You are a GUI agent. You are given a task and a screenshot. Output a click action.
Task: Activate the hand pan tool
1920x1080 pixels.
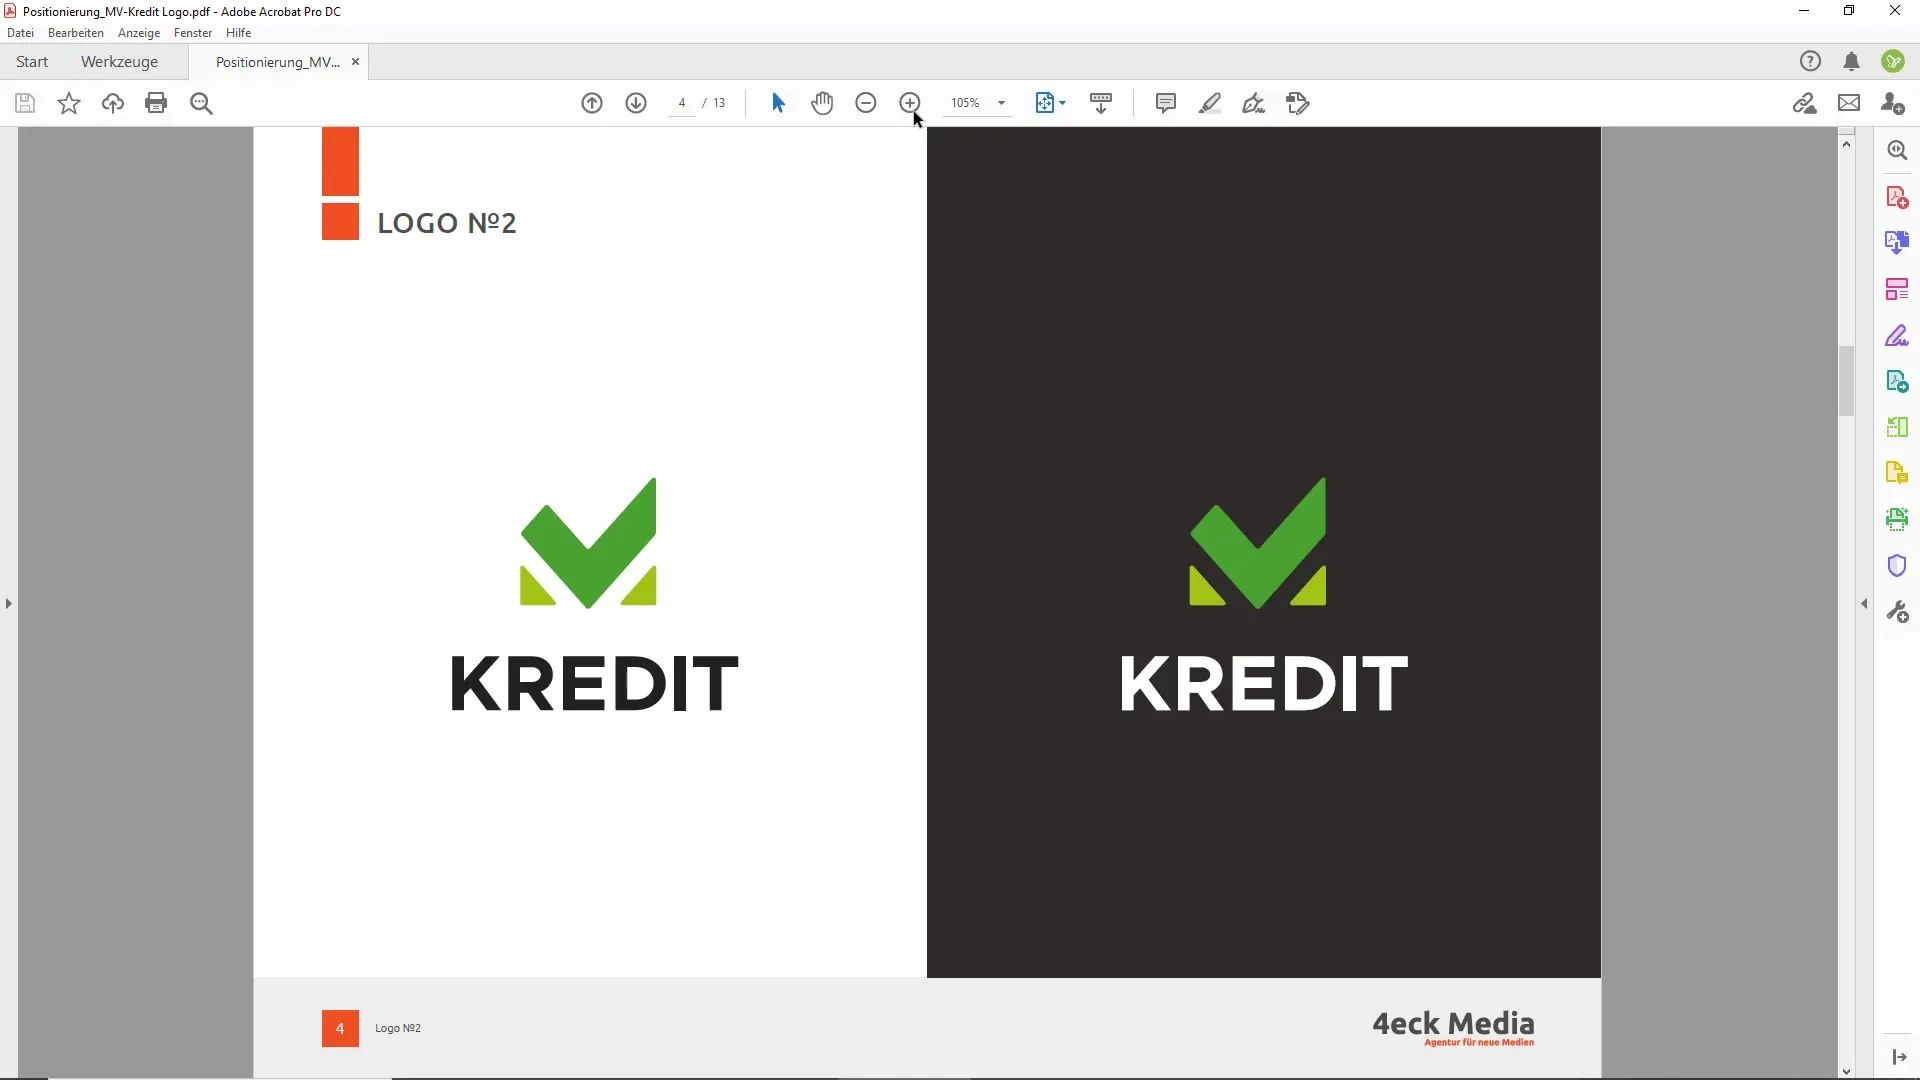tap(822, 103)
